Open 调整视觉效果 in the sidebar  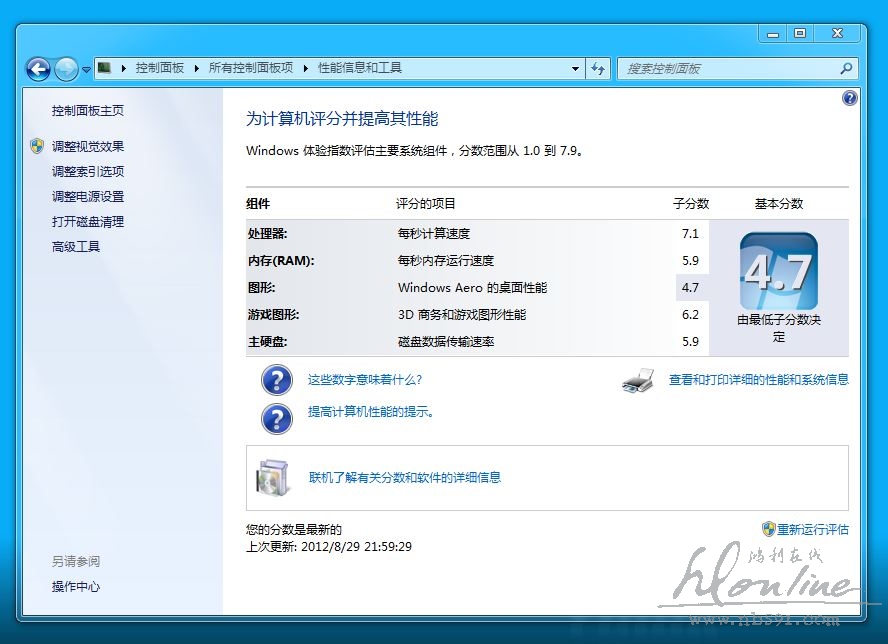(88, 146)
